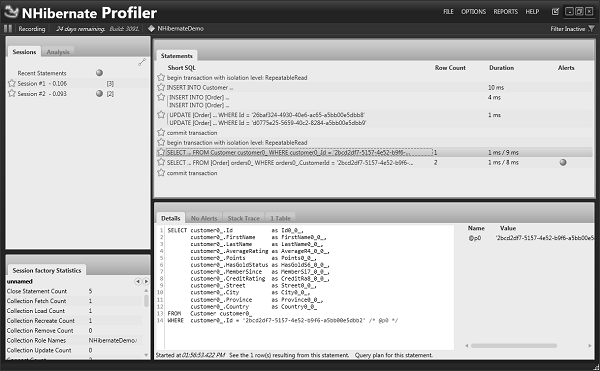Open the Options menu
The width and height of the screenshot is (600, 371).
473,11
